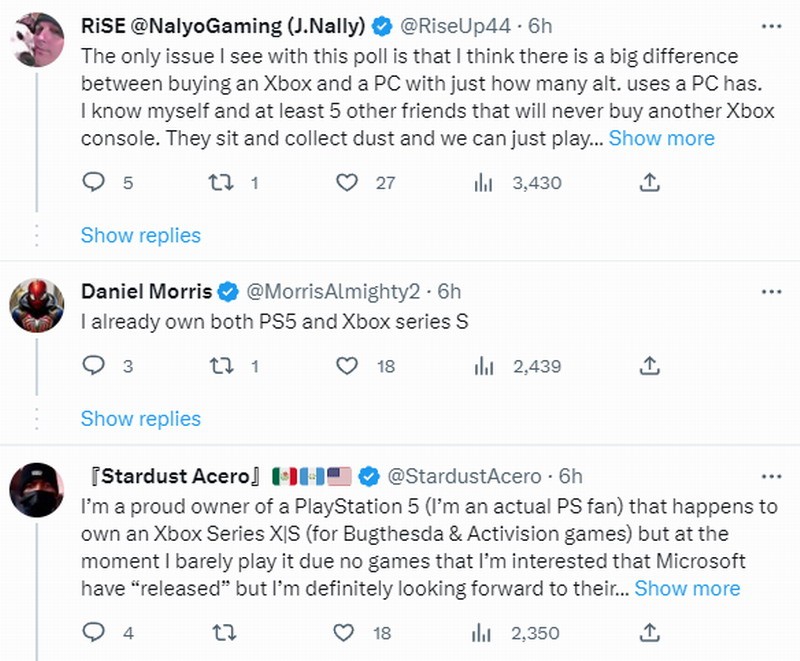Retweet Stardust Acero's post

(x=226, y=632)
